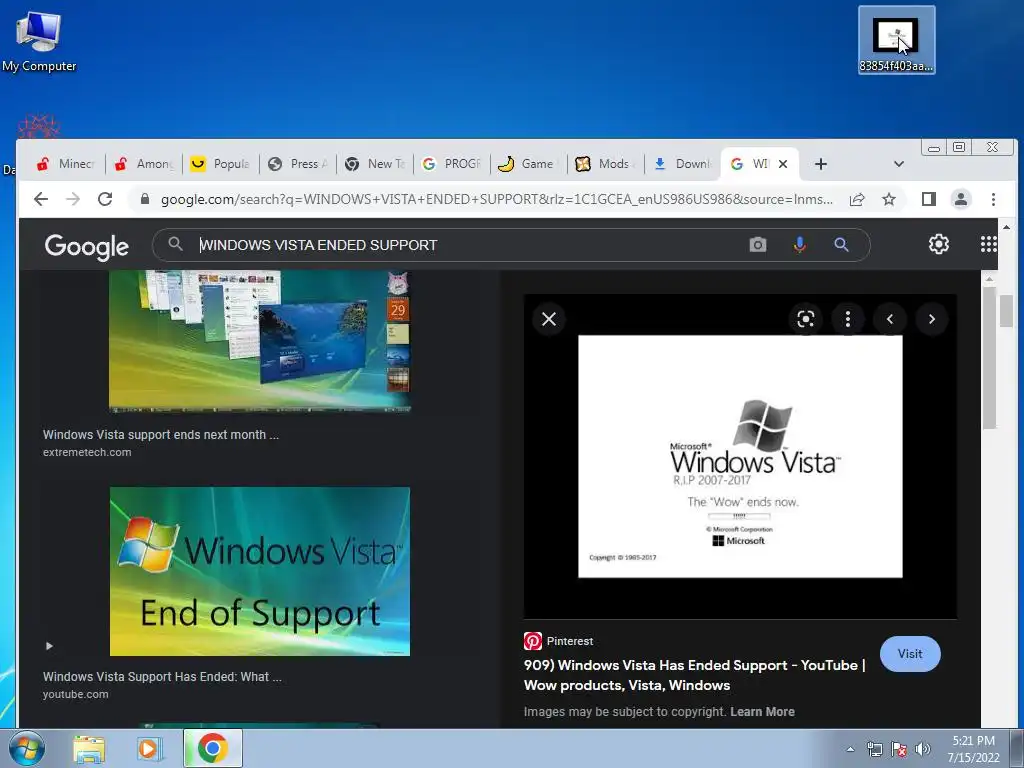Viewport: 1024px width, 768px height.
Task: Open Windows Vista support ends next month result
Action: click(161, 435)
